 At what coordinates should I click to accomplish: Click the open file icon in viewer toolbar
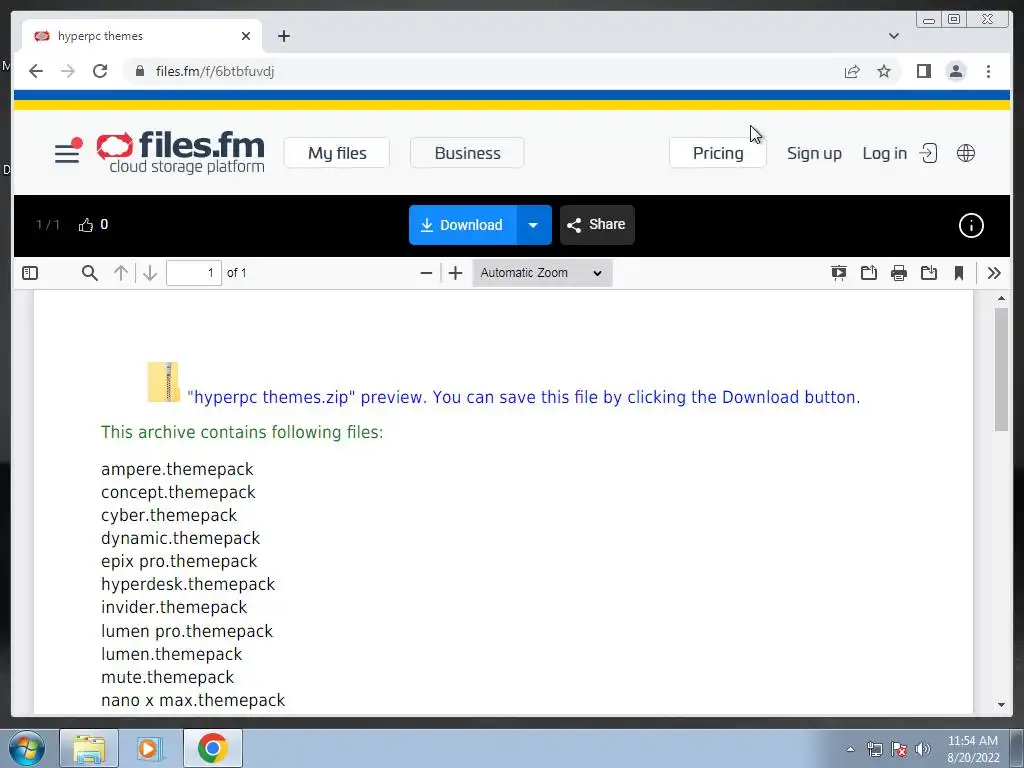click(869, 273)
